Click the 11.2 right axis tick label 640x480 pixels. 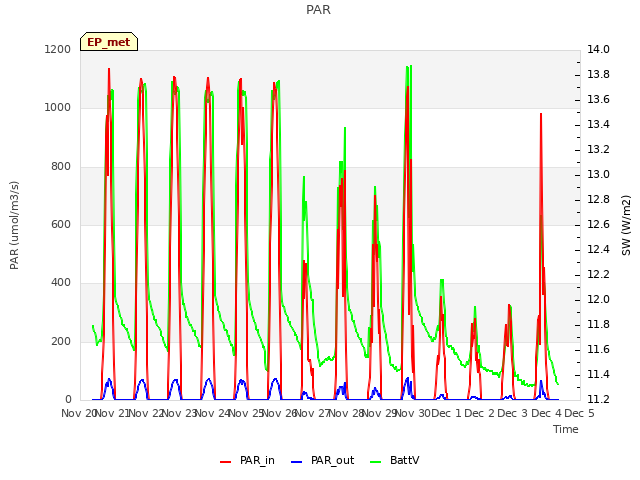pyautogui.click(x=598, y=399)
